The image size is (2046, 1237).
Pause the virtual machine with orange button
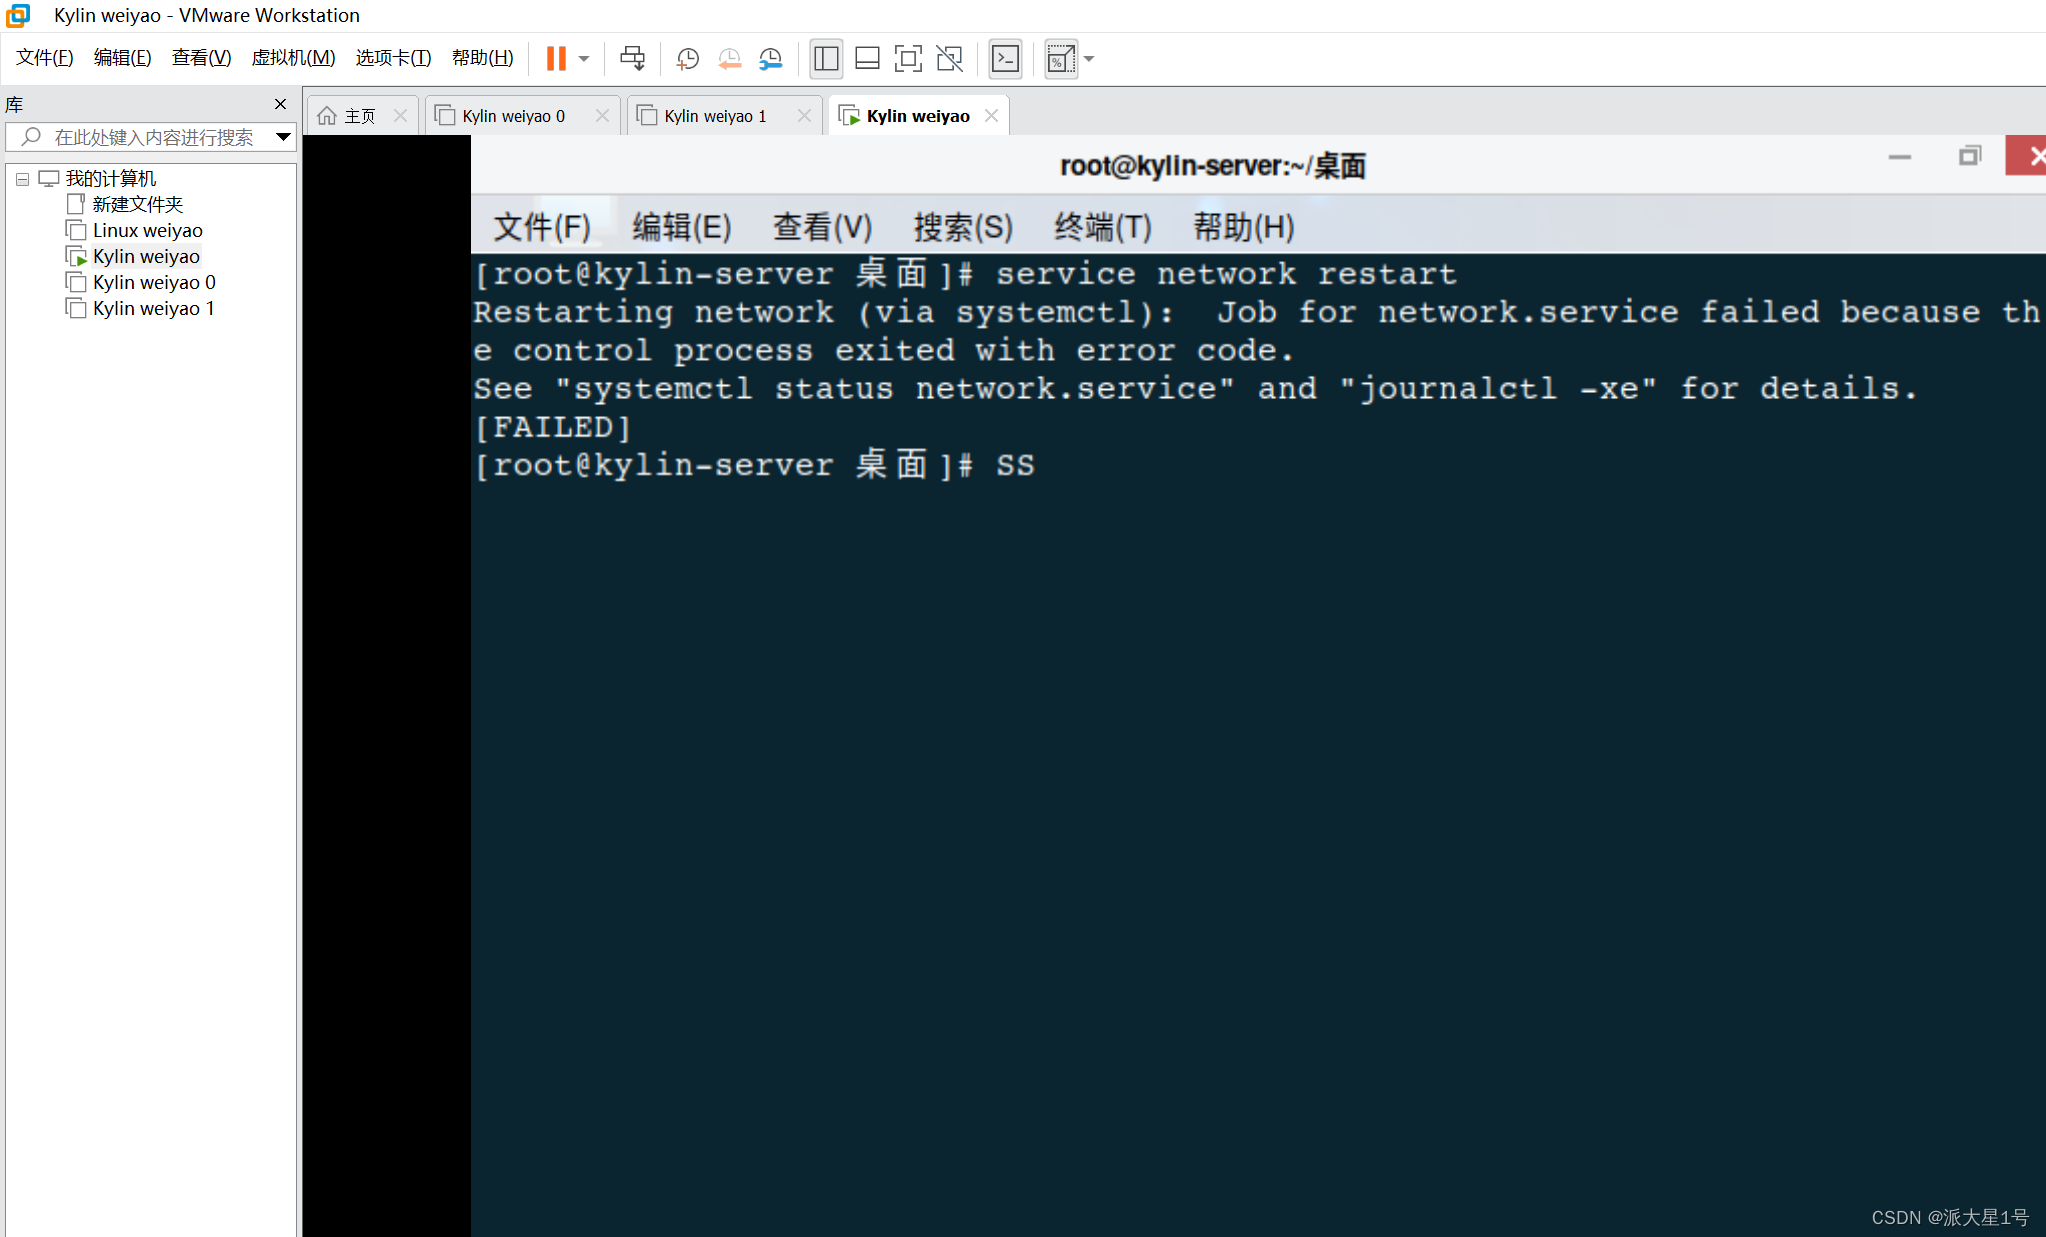coord(556,59)
